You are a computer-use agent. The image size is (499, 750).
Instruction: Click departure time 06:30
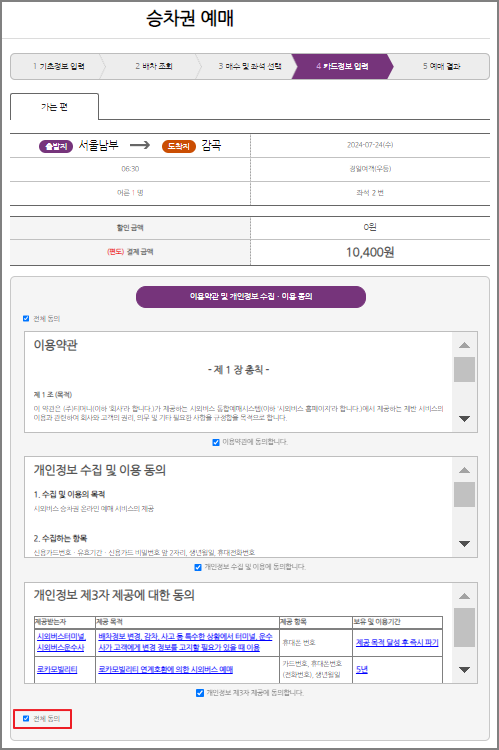click(130, 169)
